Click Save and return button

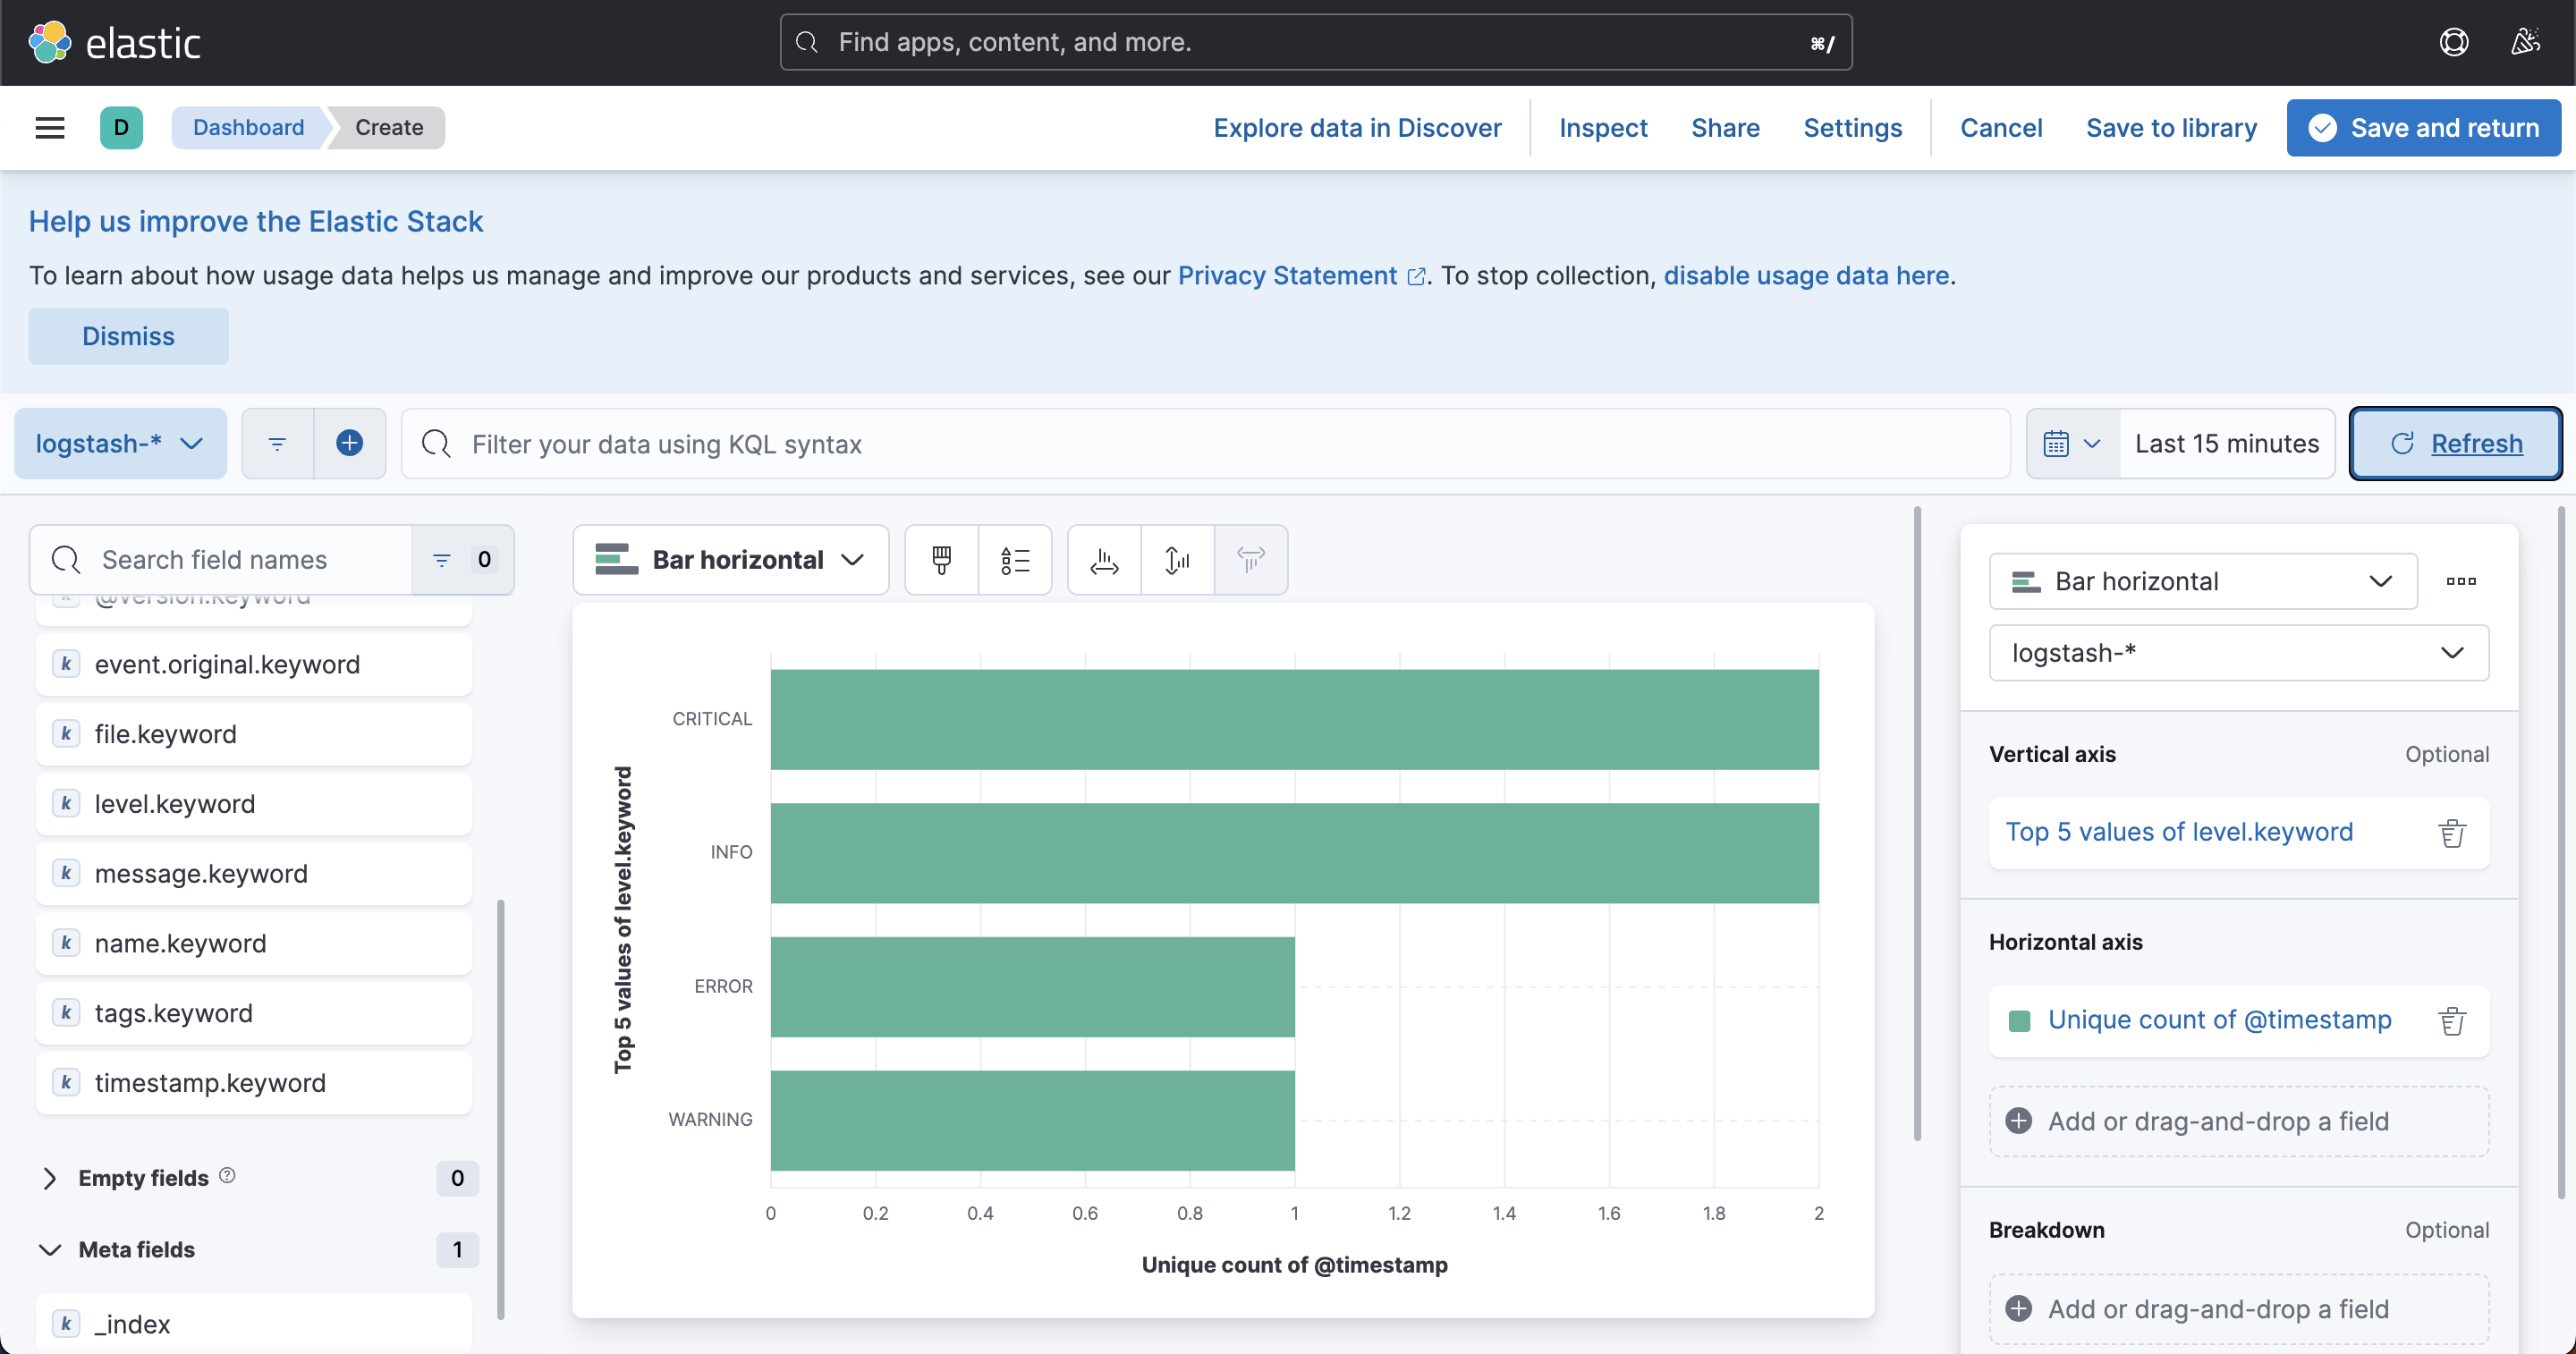(x=2423, y=128)
